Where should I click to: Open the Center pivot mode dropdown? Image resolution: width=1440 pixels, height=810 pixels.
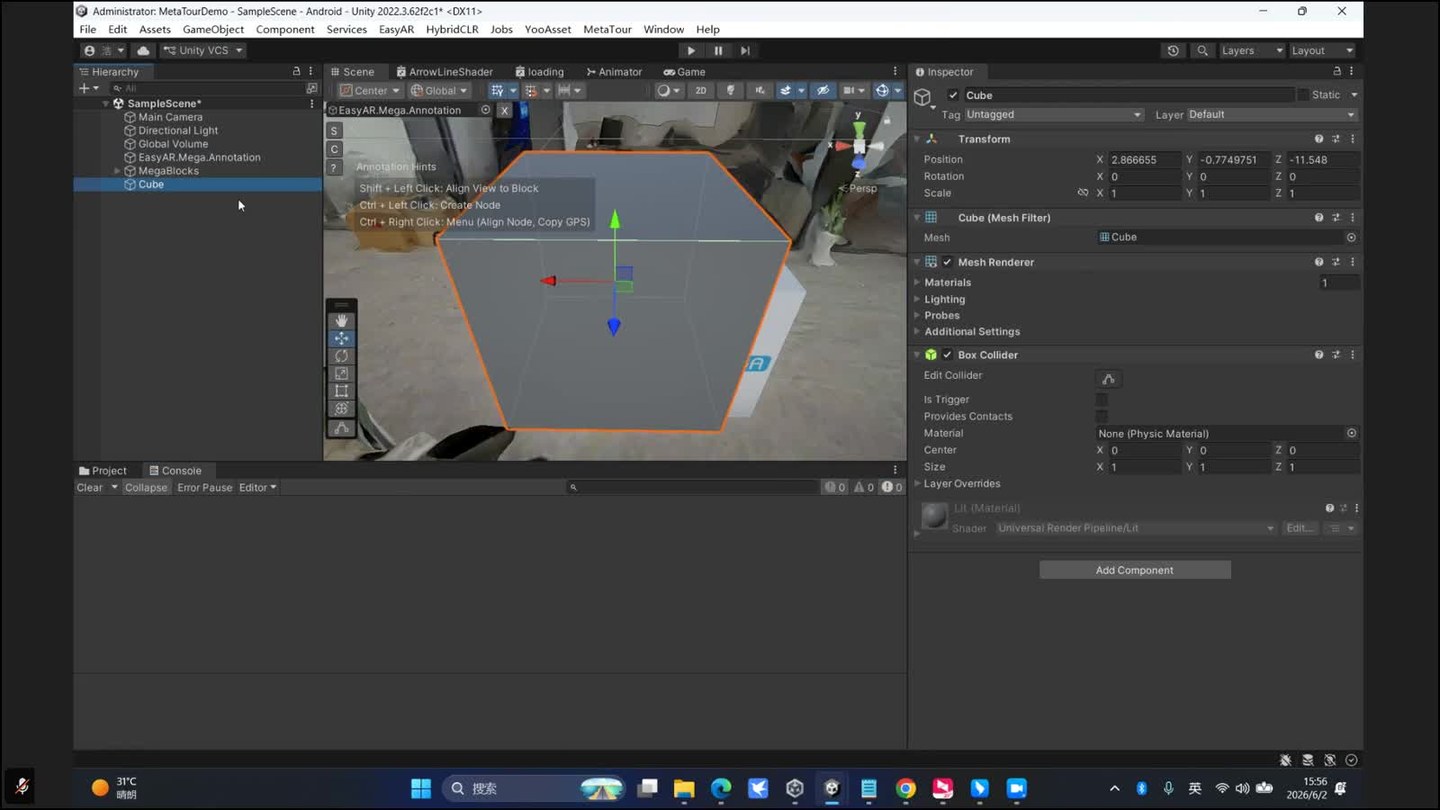coord(369,90)
